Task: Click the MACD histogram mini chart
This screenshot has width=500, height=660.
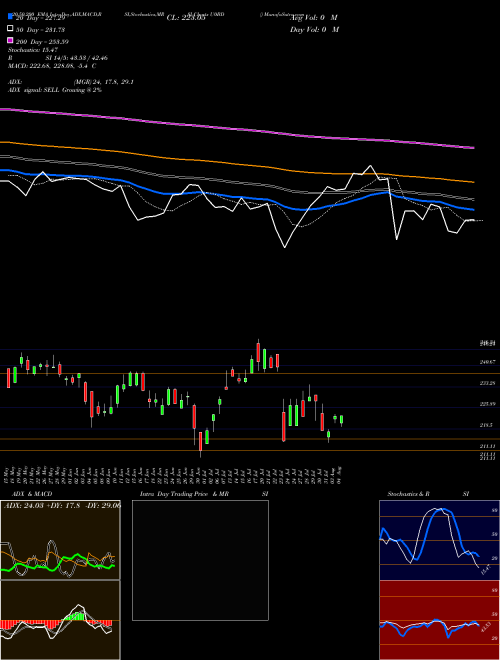Action: pyautogui.click(x=60, y=620)
